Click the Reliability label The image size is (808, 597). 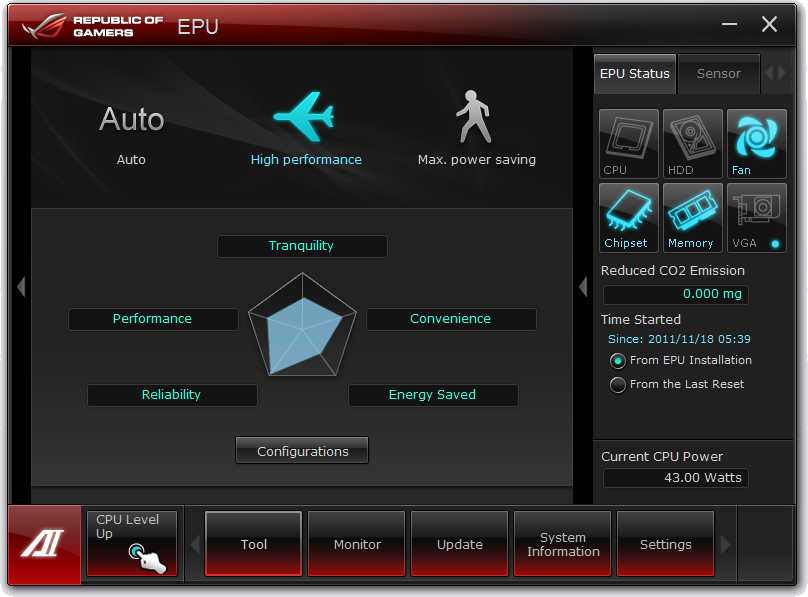click(x=172, y=395)
